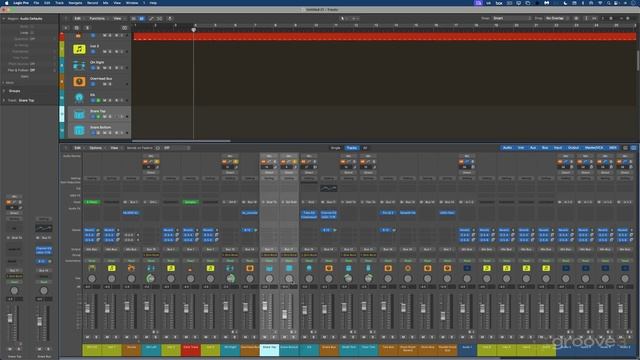Toggle input monitoring on Snare Top track
Viewport: 640px width, 360px height.
121,116
